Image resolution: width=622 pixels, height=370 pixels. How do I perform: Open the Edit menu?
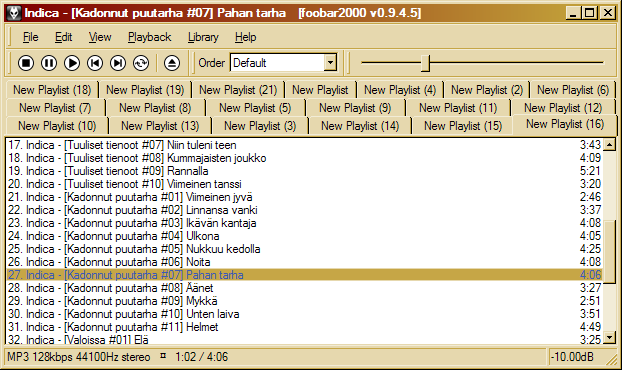pos(63,37)
